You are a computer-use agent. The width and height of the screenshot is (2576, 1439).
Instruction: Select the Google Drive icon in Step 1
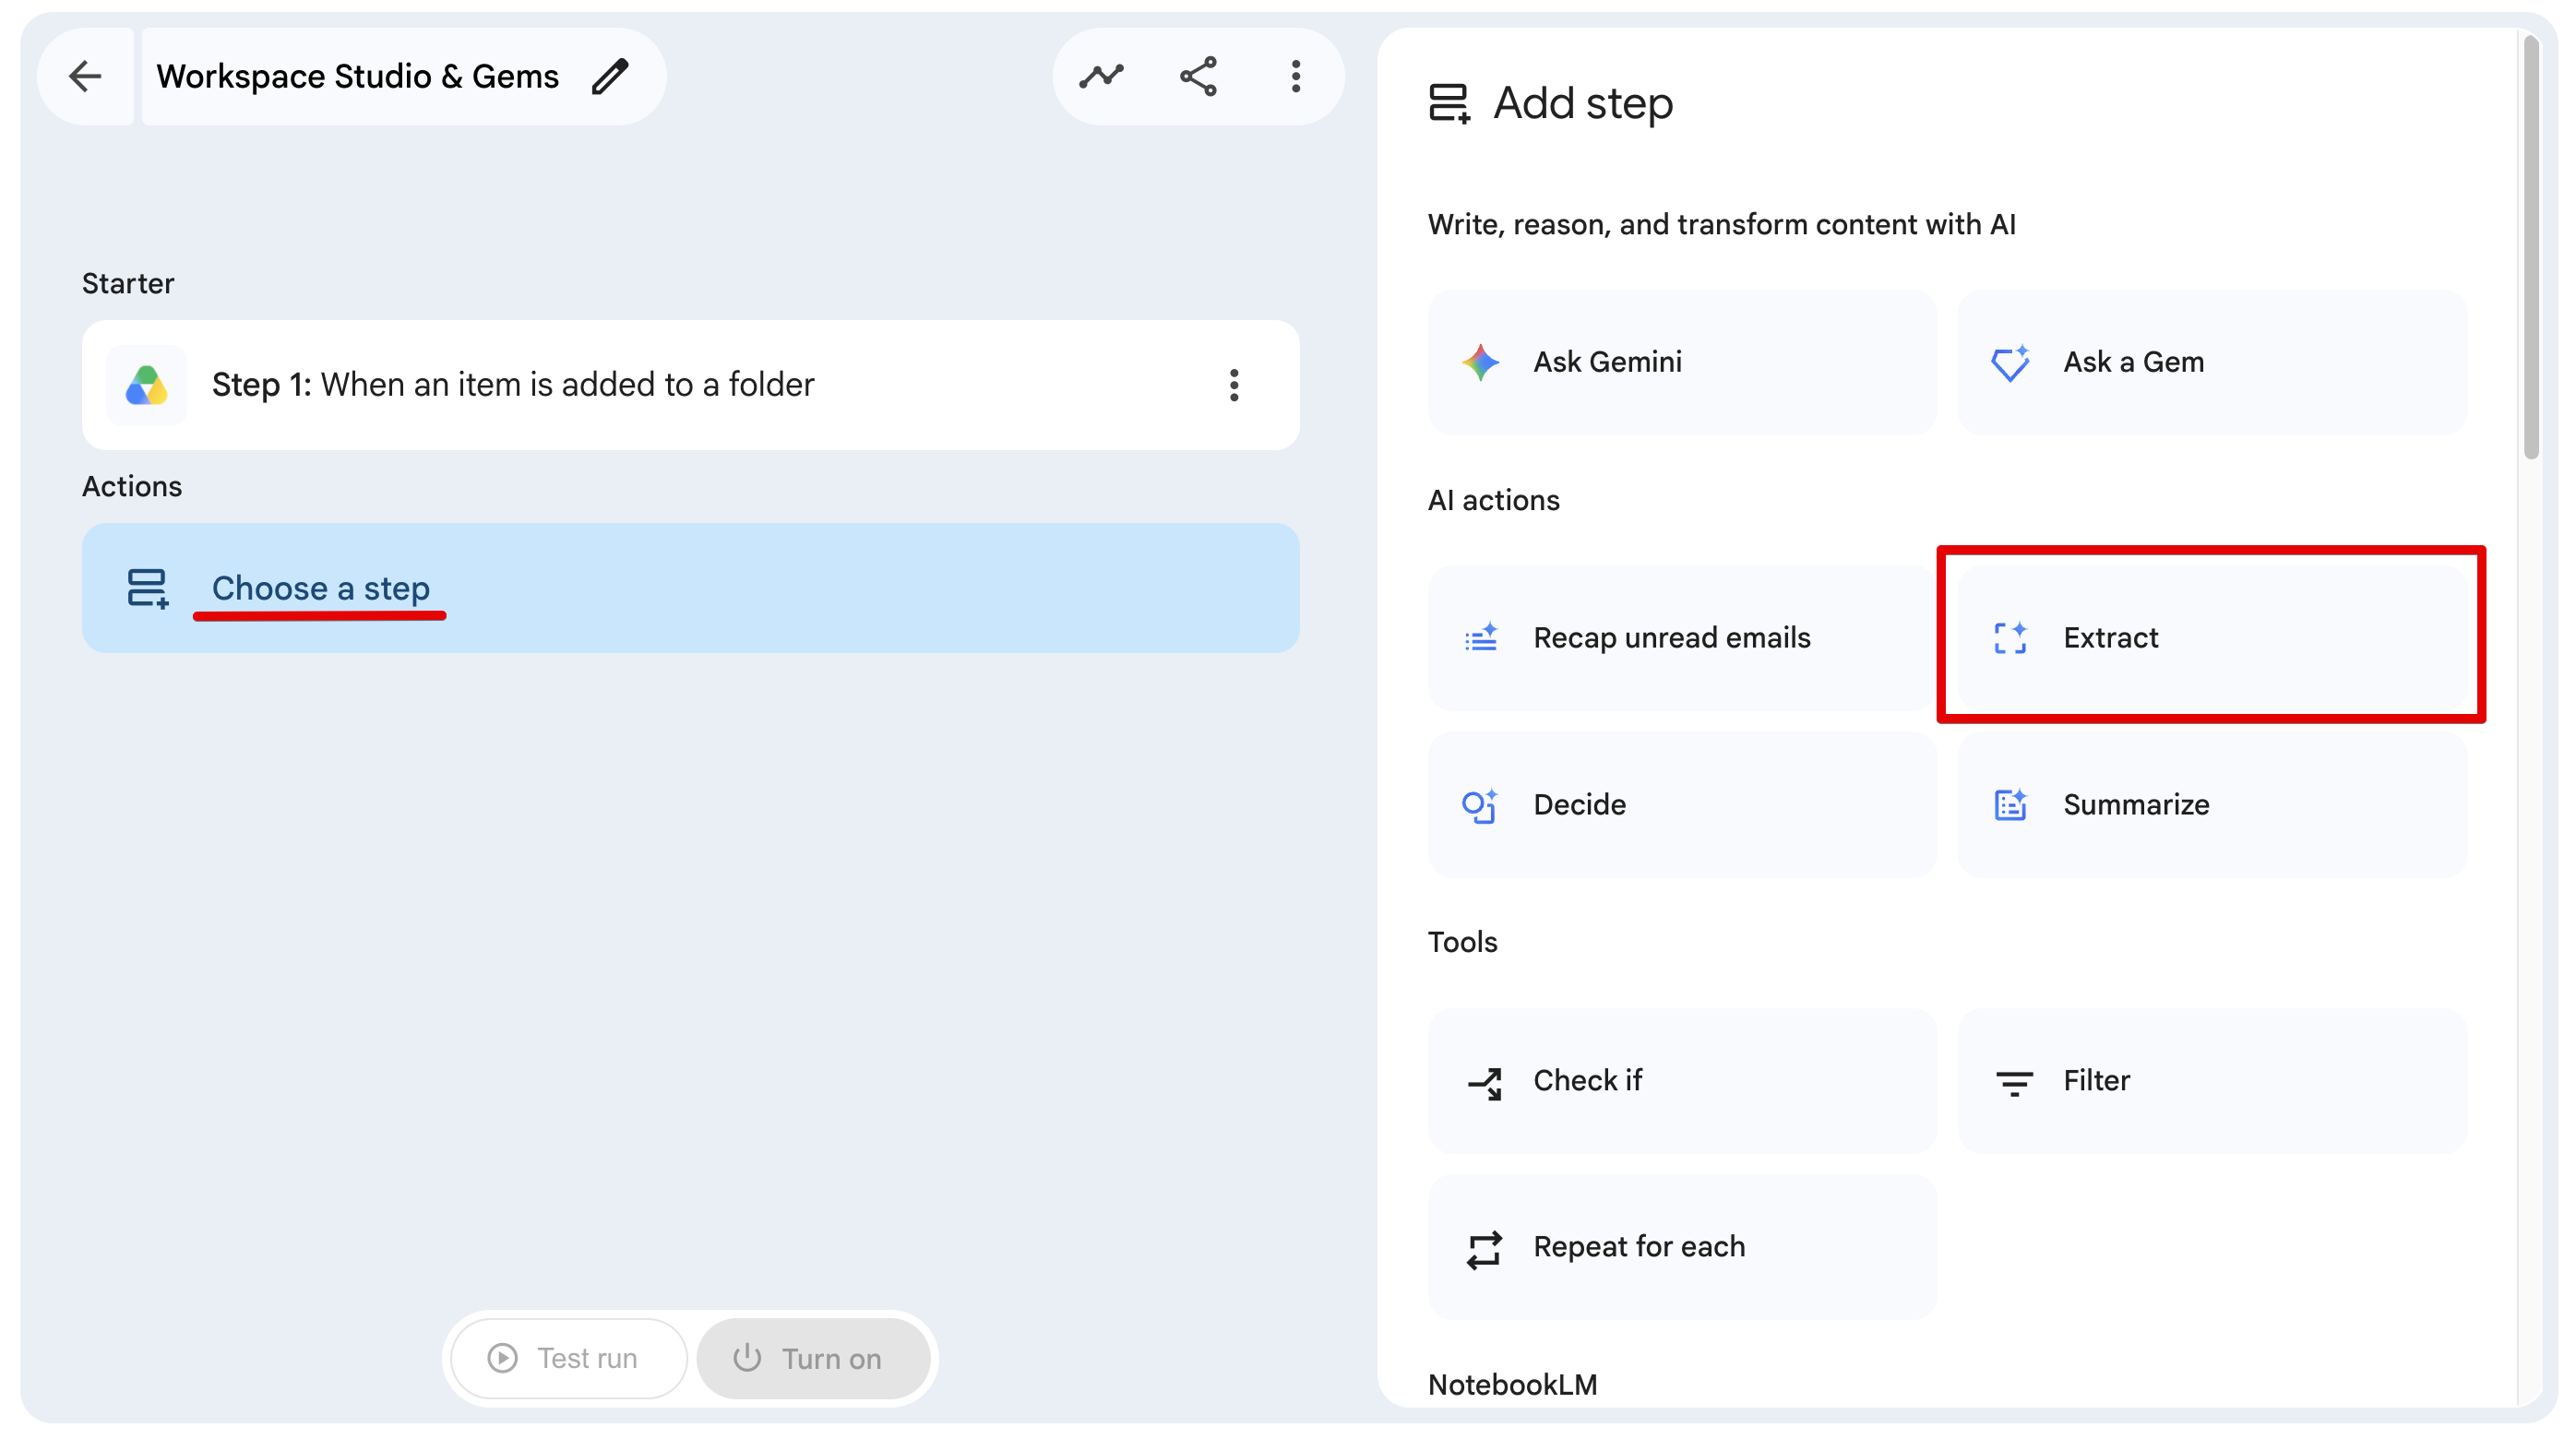pos(146,385)
